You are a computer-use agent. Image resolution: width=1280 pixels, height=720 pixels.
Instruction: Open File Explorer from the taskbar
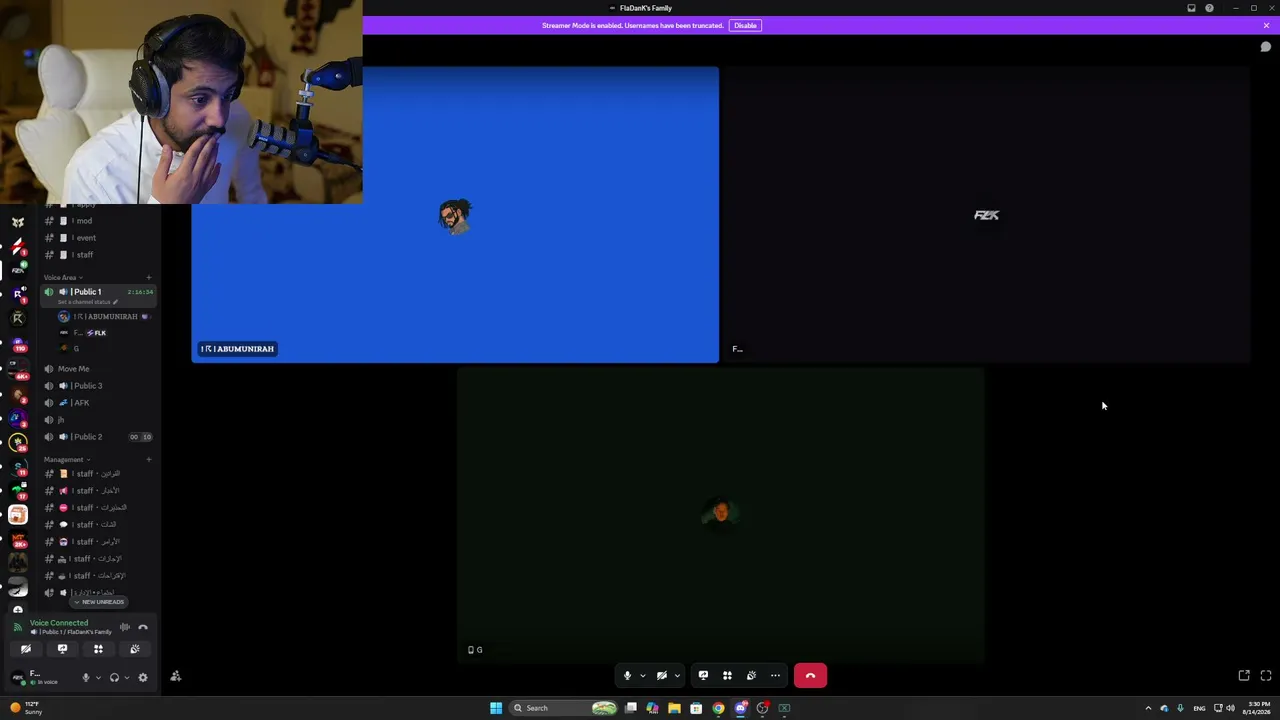point(674,708)
